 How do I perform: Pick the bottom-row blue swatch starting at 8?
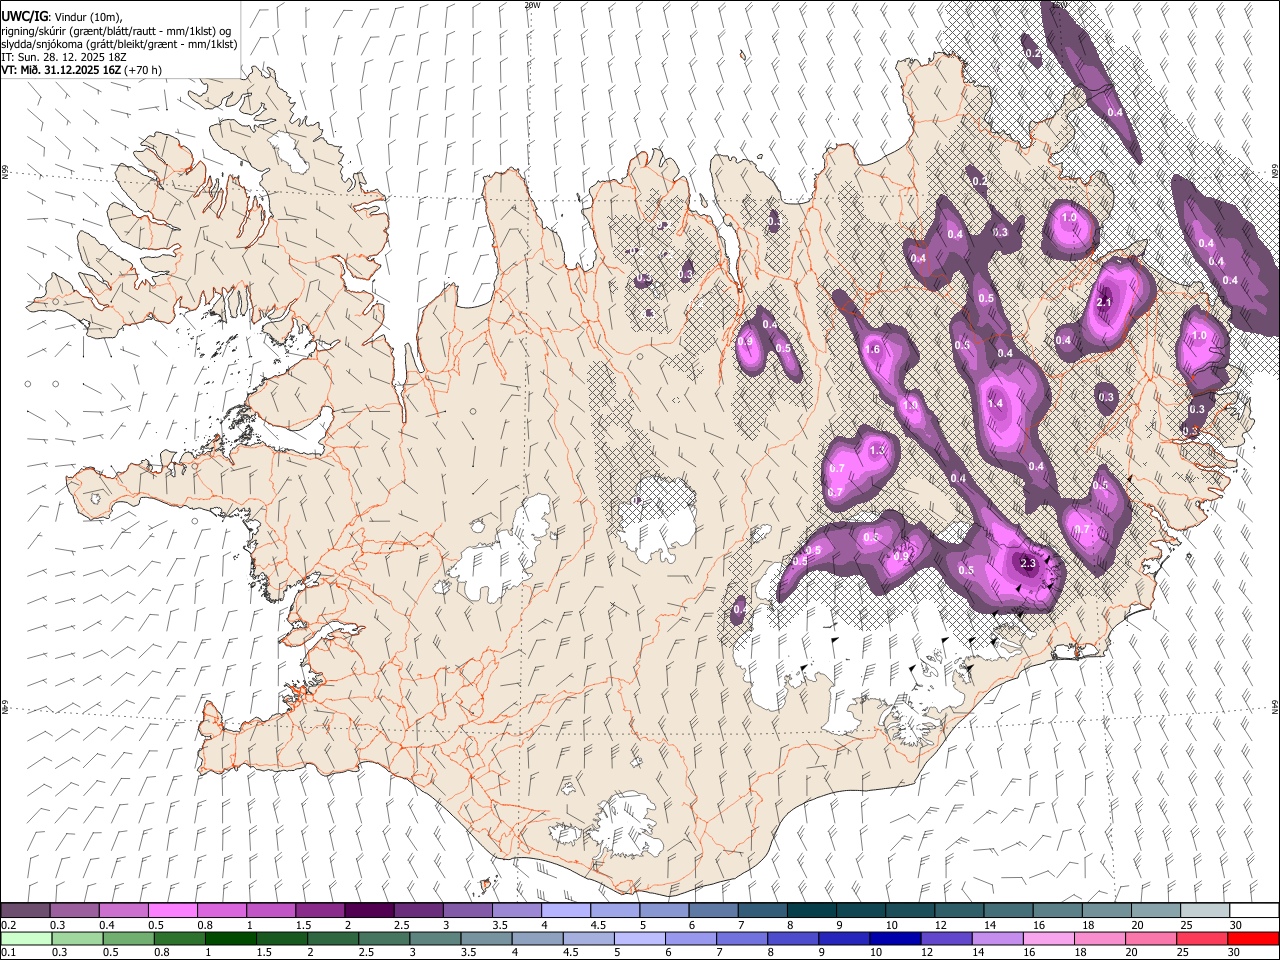pyautogui.click(x=793, y=938)
